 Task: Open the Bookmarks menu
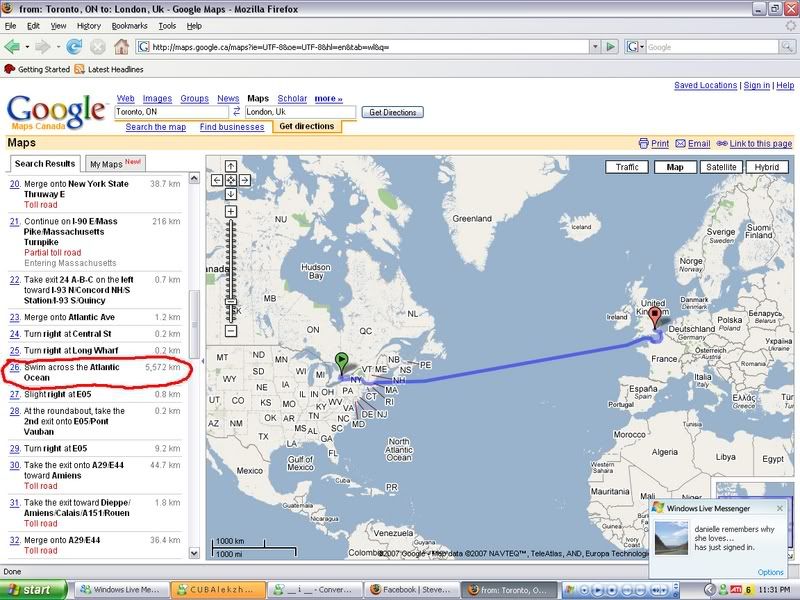[130, 26]
